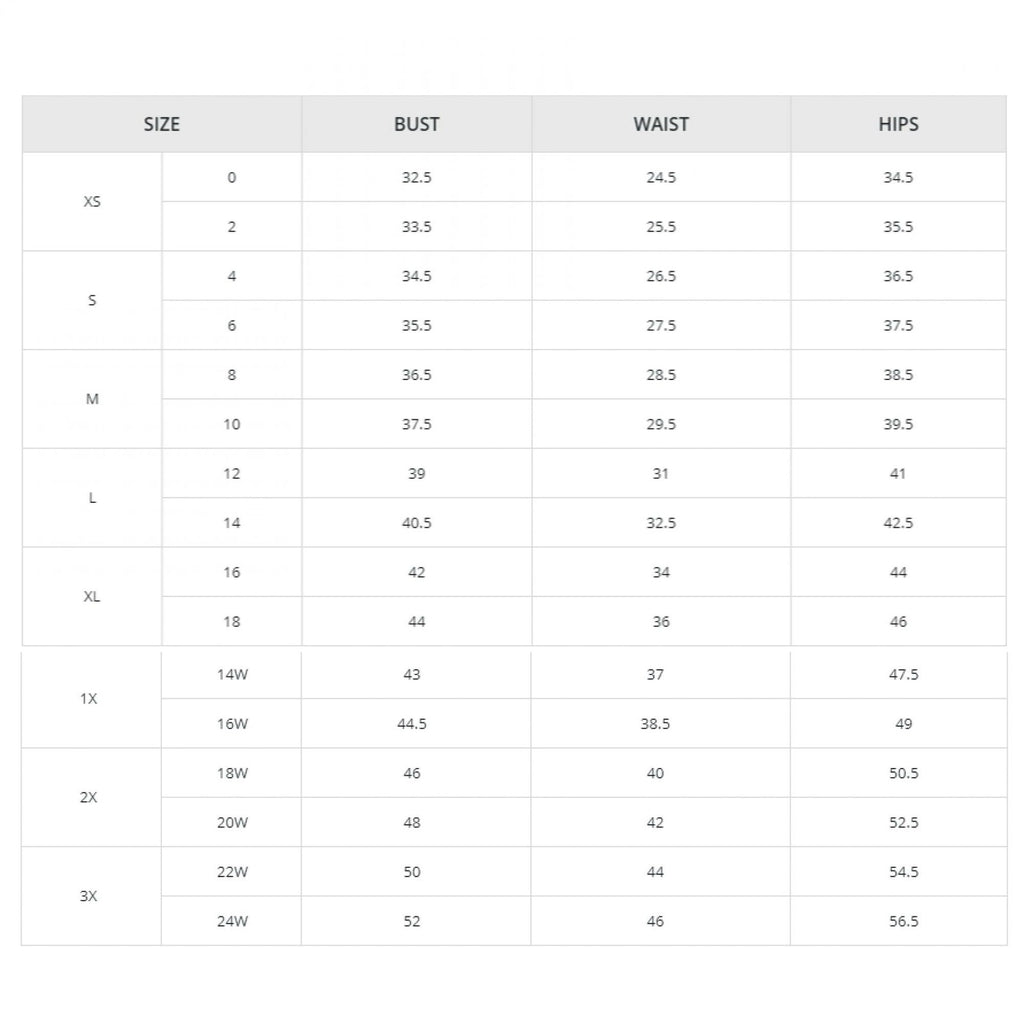The width and height of the screenshot is (1024, 1024).
Task: Select the XS size group cell
Action: click(x=92, y=202)
